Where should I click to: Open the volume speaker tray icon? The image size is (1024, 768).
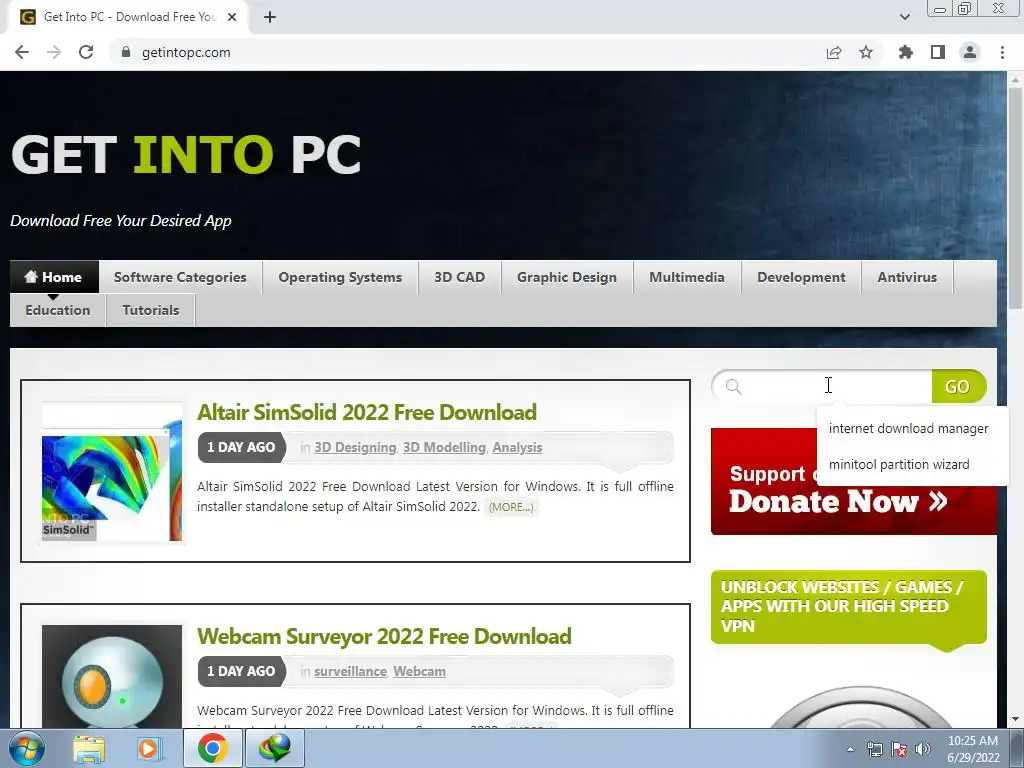(923, 749)
